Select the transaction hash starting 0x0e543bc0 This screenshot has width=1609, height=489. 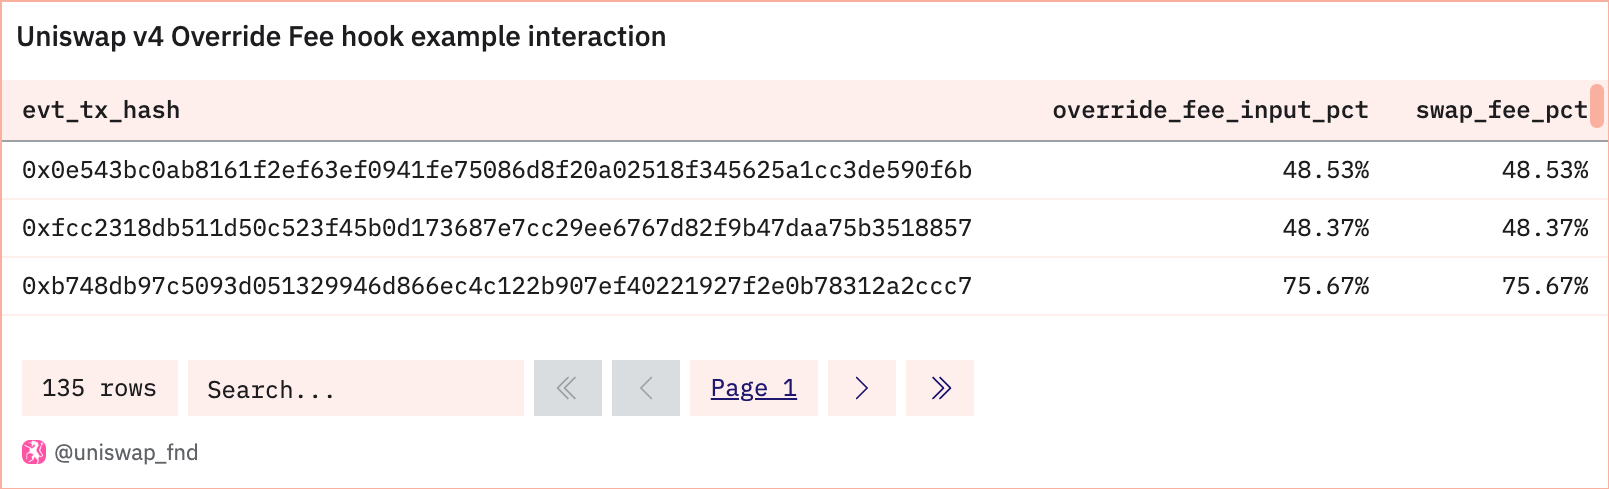pyautogui.click(x=497, y=170)
